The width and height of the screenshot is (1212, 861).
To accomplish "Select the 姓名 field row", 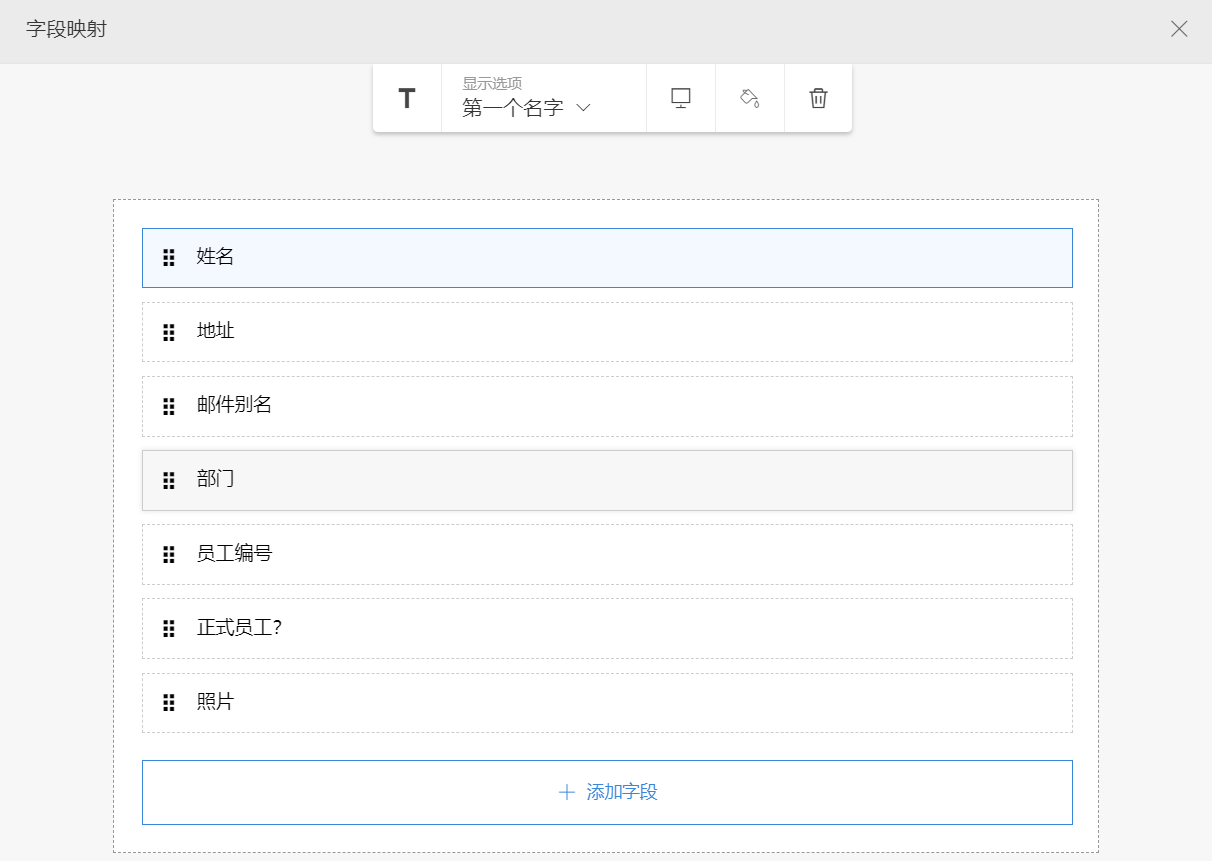I will [x=606, y=258].
